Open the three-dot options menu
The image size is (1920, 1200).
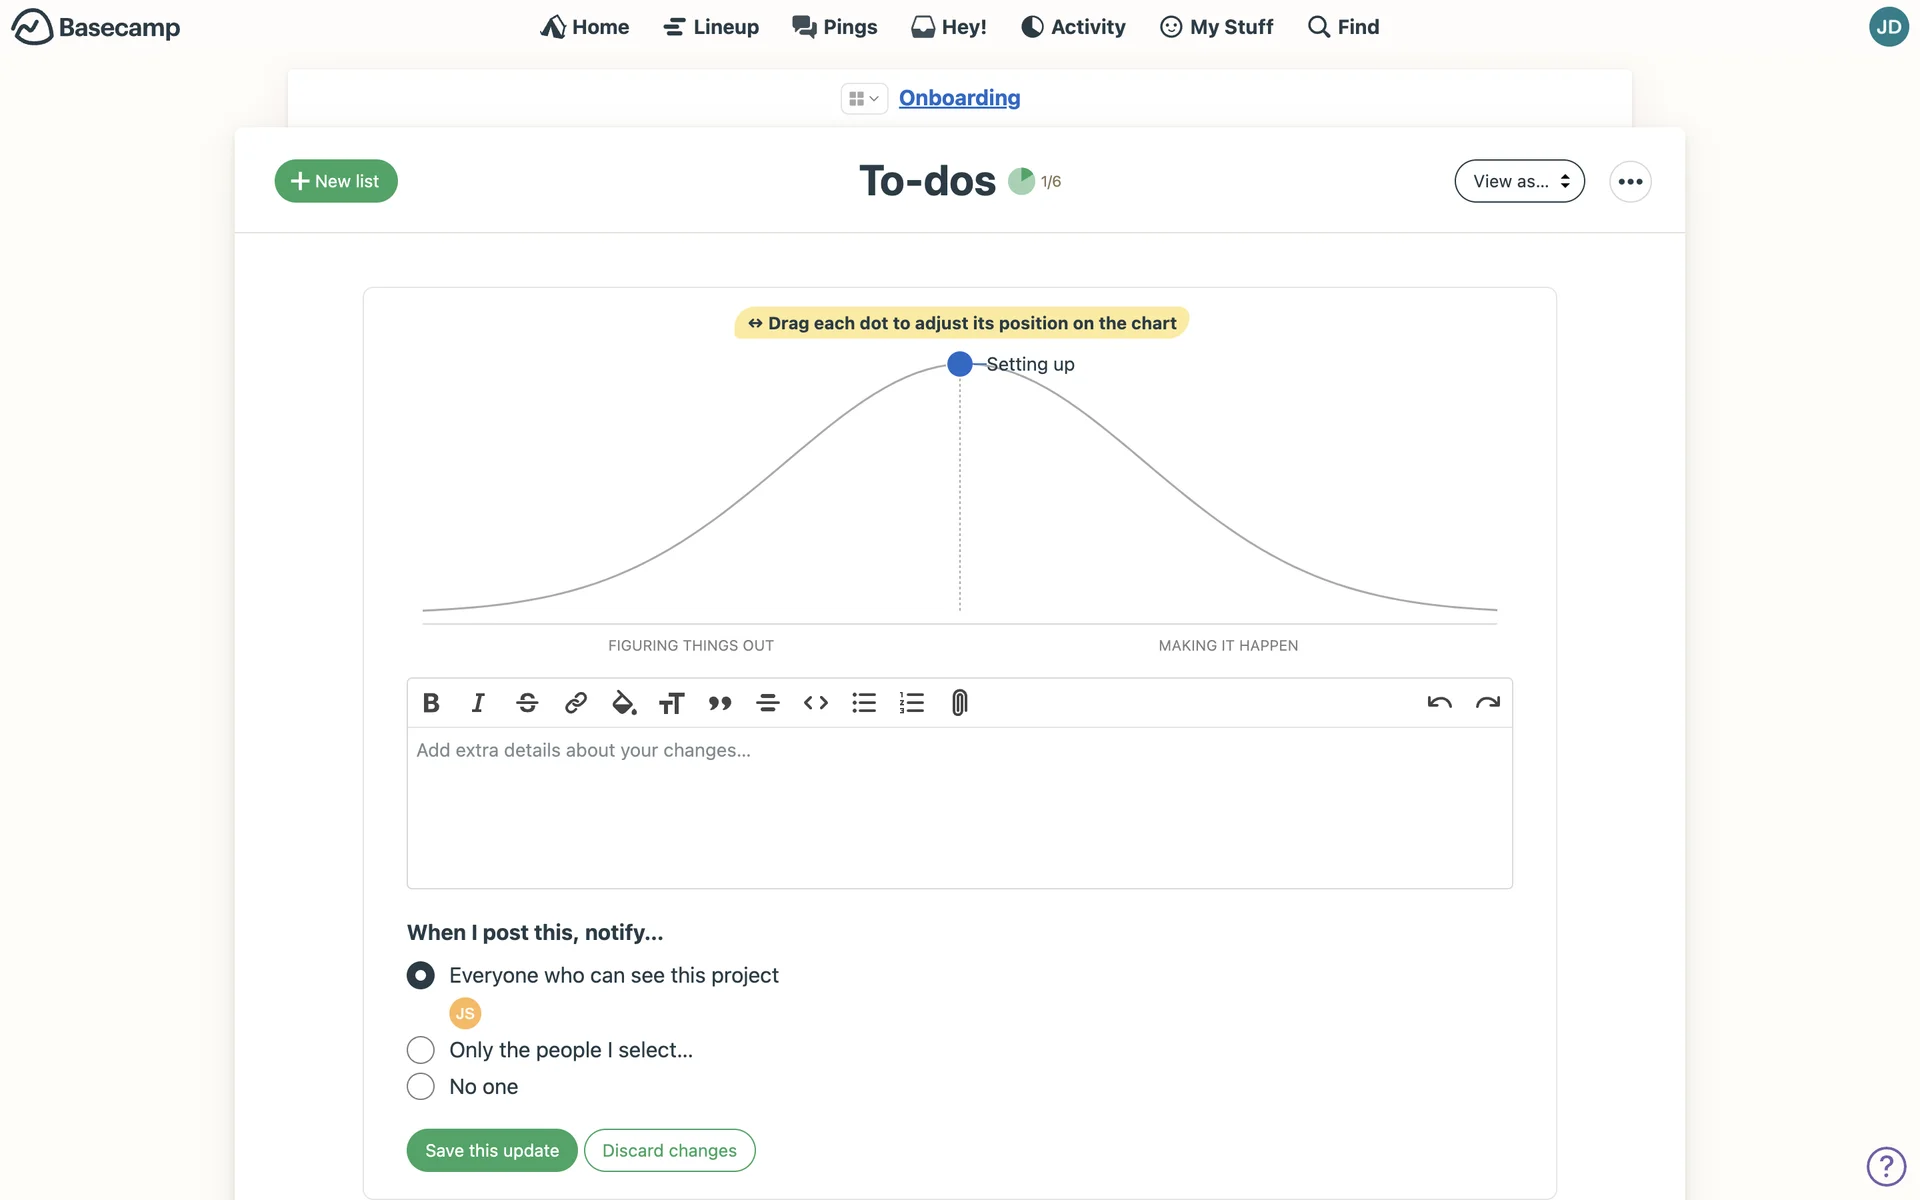pyautogui.click(x=1630, y=181)
